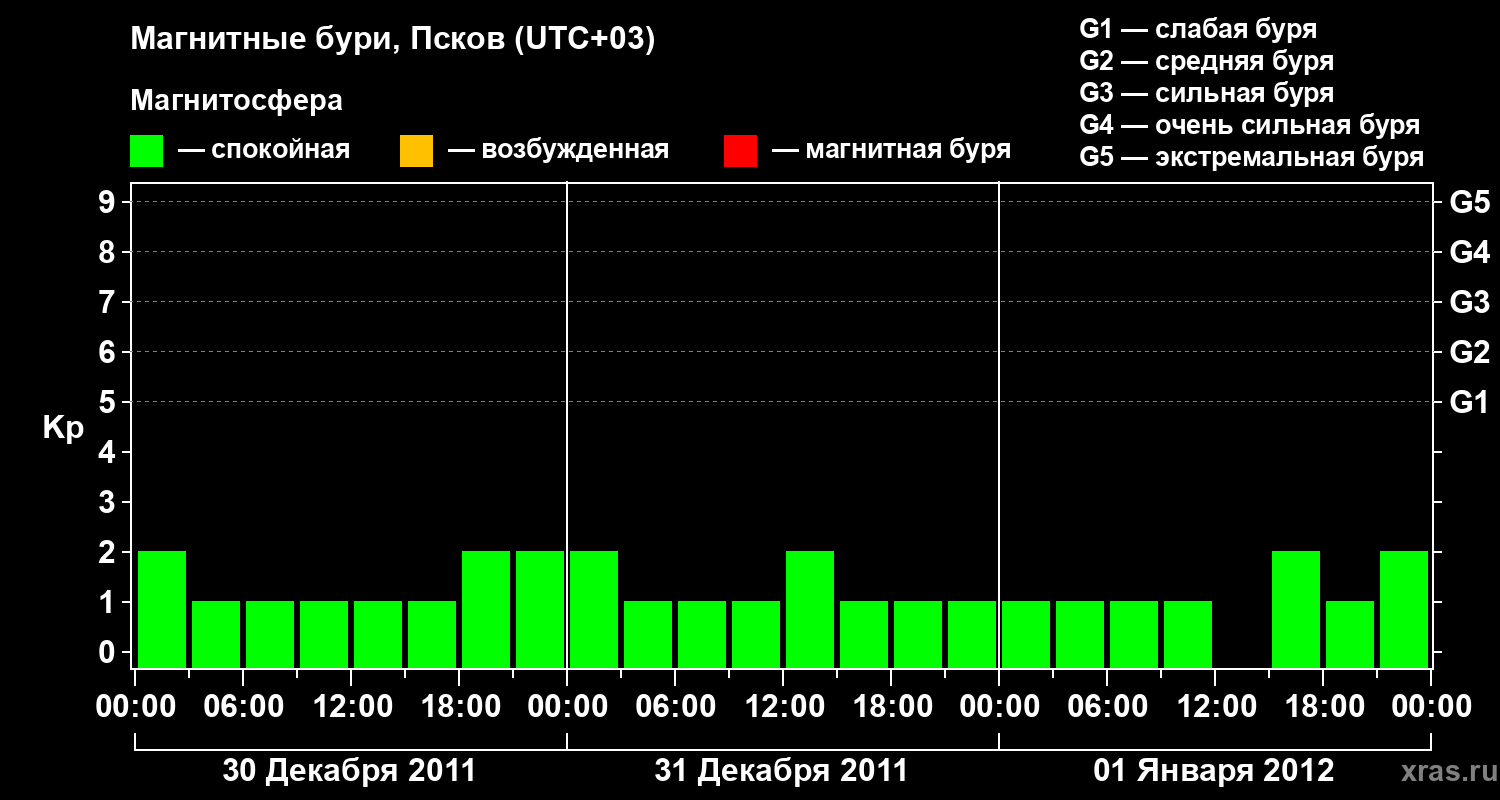Click the 'G3 — сильная буря' legend line

point(1207,93)
